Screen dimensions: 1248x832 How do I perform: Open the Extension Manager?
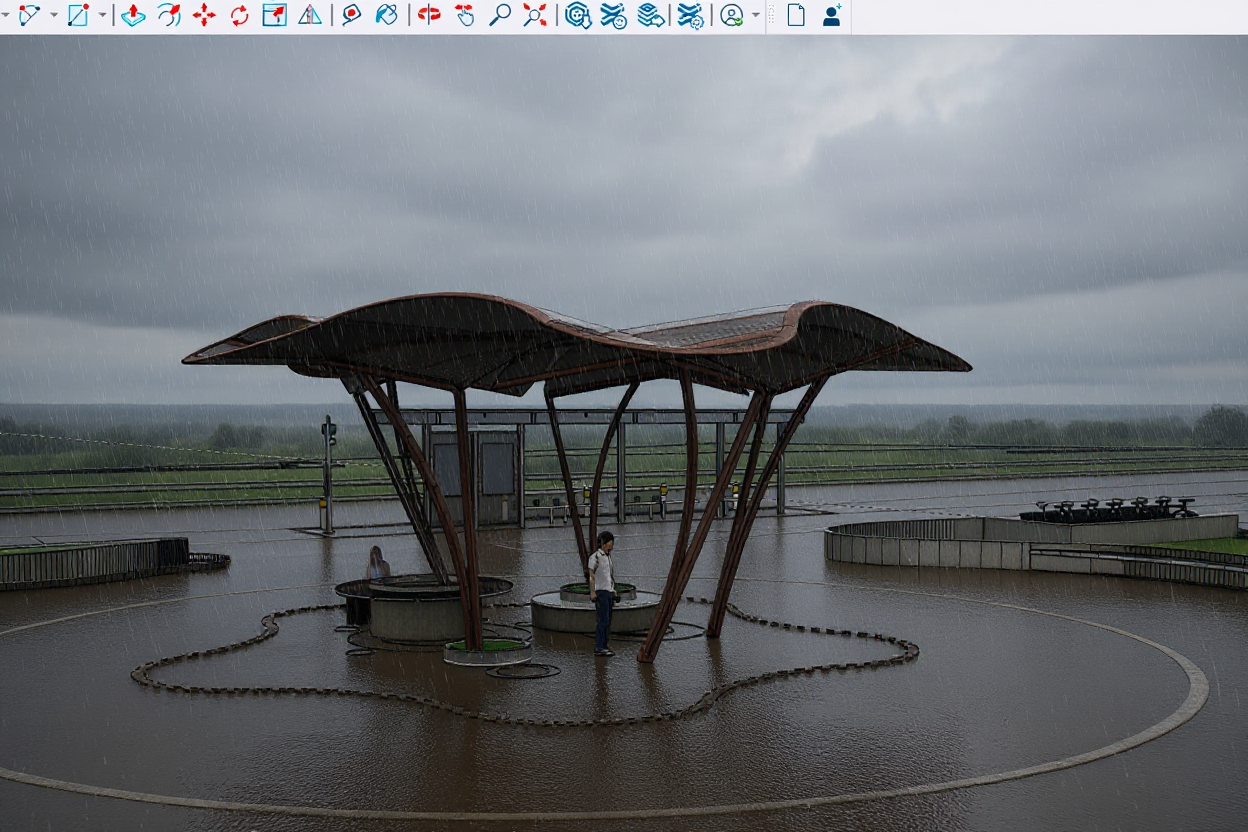(x=690, y=15)
